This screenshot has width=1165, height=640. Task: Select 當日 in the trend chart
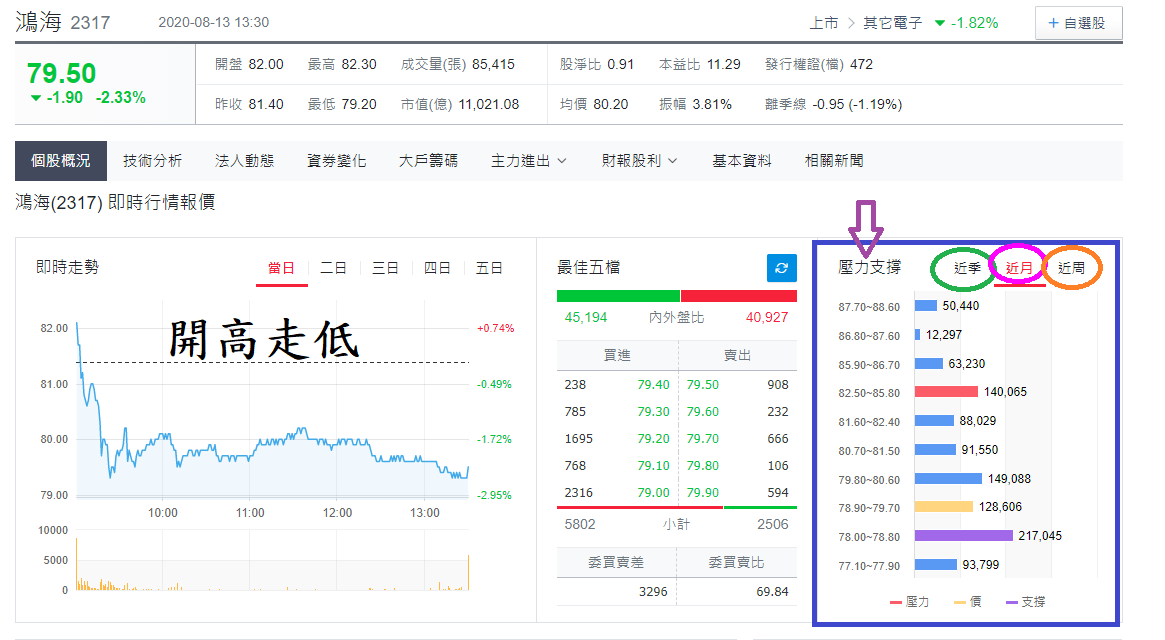click(282, 268)
